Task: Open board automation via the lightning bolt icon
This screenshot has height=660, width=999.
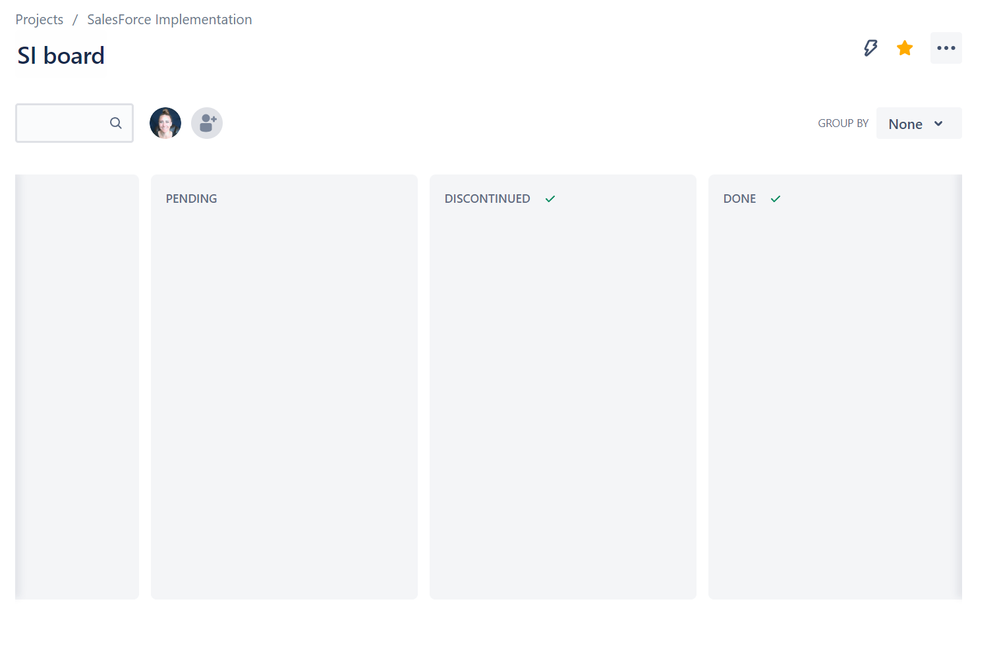Action: click(870, 47)
